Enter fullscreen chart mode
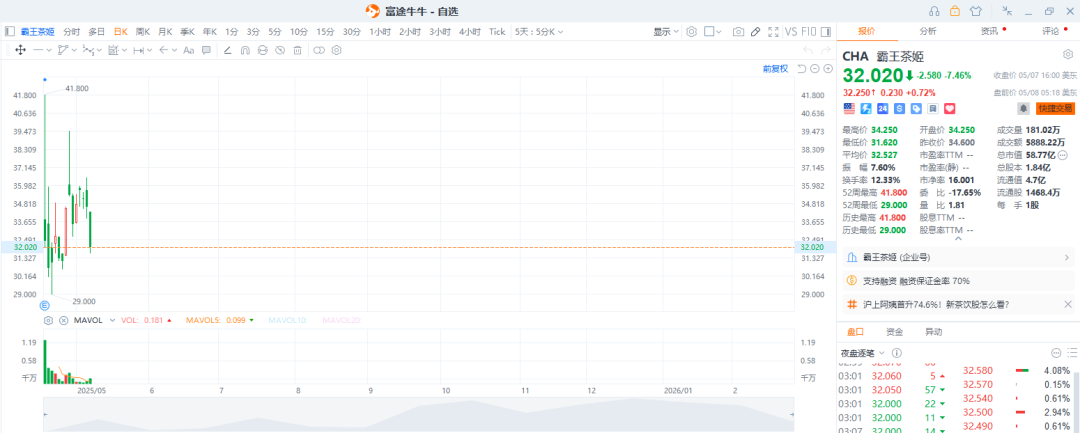The width and height of the screenshot is (1080, 433). tap(773, 32)
